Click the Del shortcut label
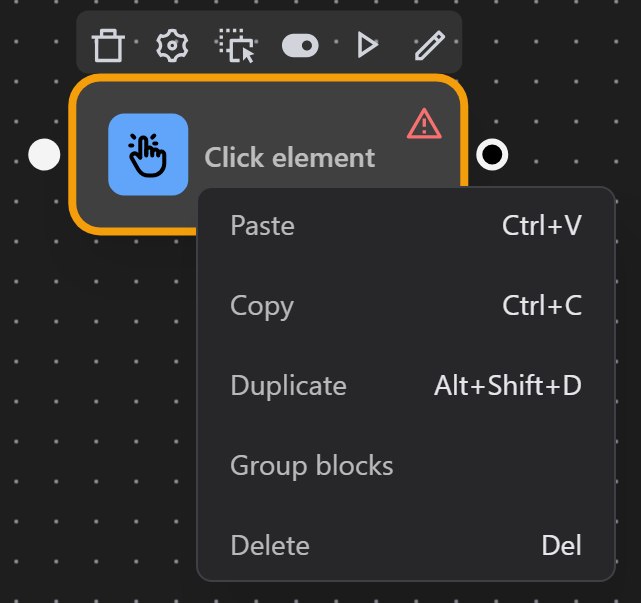The width and height of the screenshot is (641, 603). click(561, 546)
